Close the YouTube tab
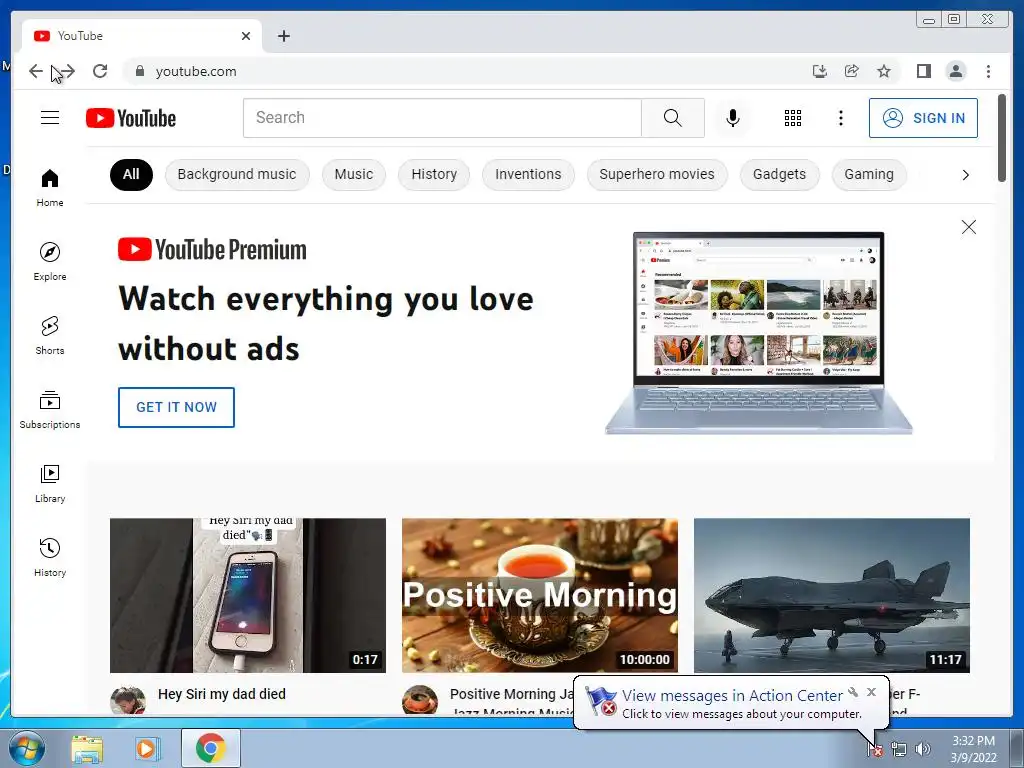This screenshot has height=768, width=1024. coord(246,36)
